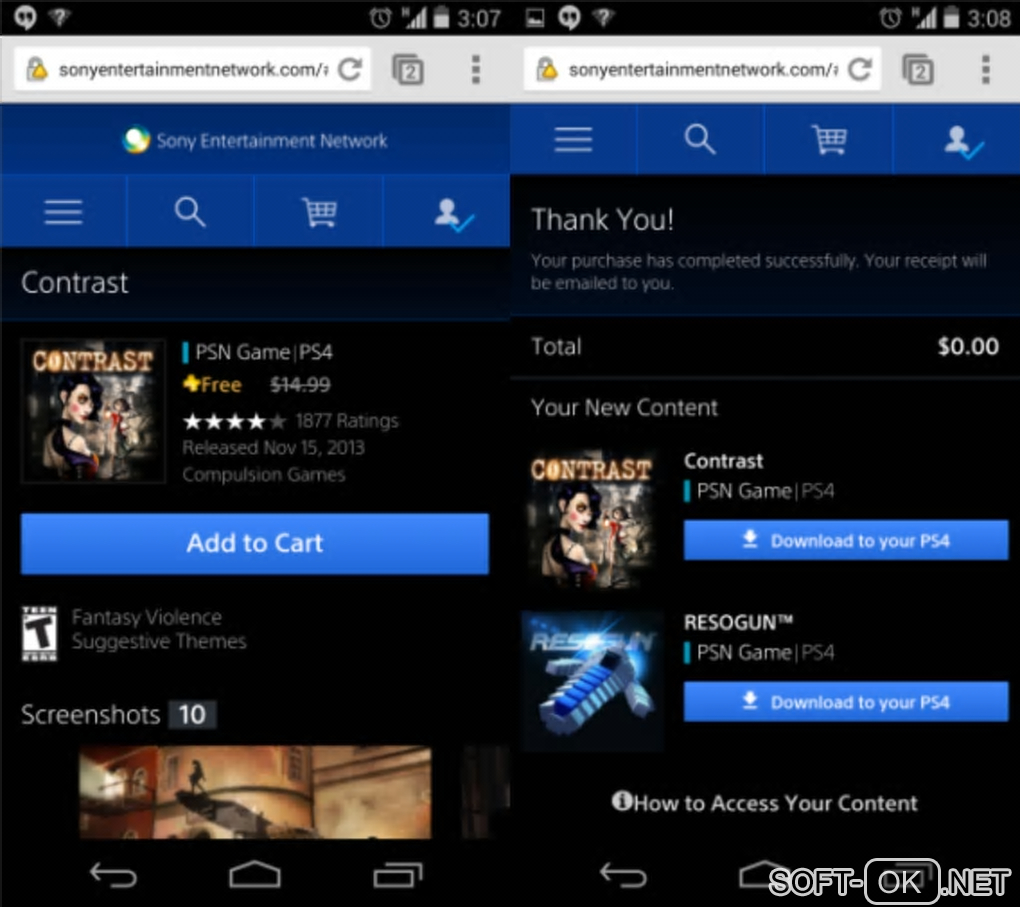The height and width of the screenshot is (907, 1020).
Task: Open How to Access Your Content
Action: pos(764,803)
